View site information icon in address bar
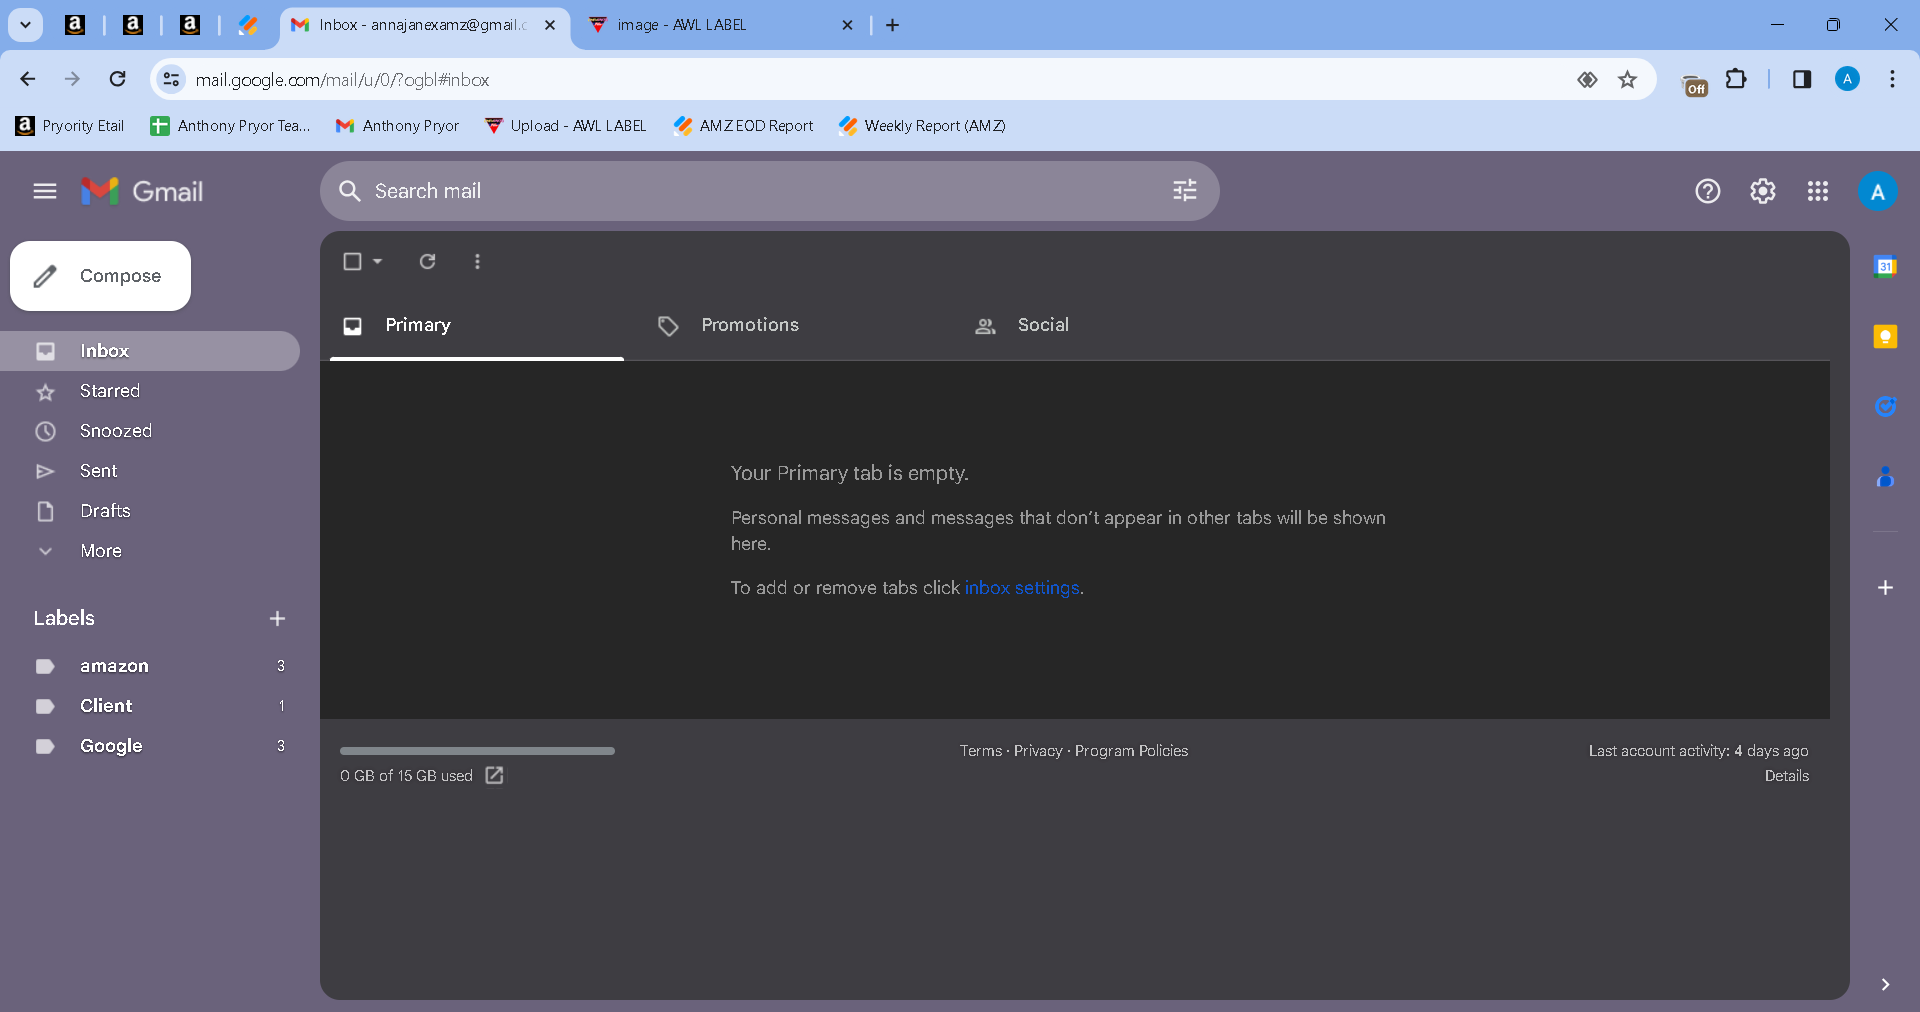Screen dimensions: 1920x1012 [x=172, y=79]
